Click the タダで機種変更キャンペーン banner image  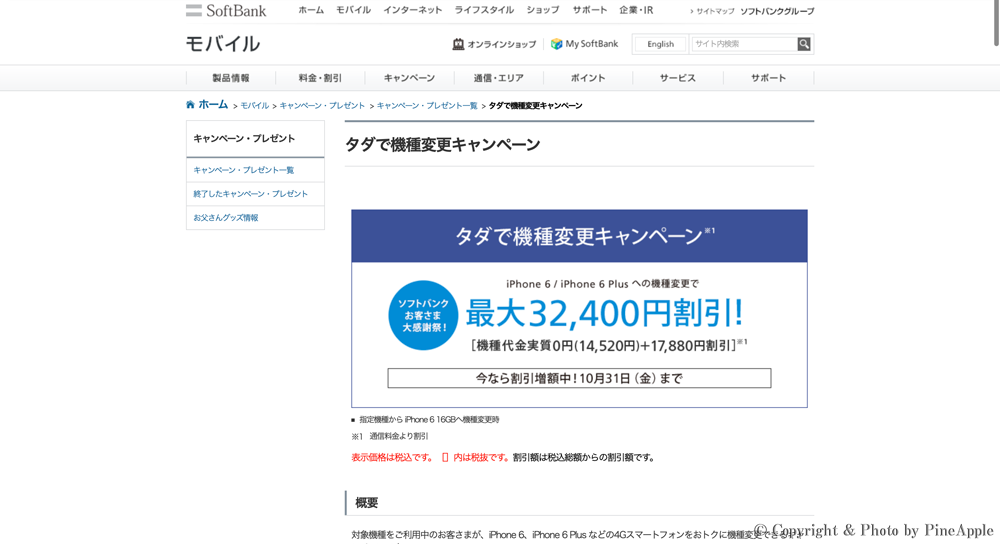(x=579, y=308)
